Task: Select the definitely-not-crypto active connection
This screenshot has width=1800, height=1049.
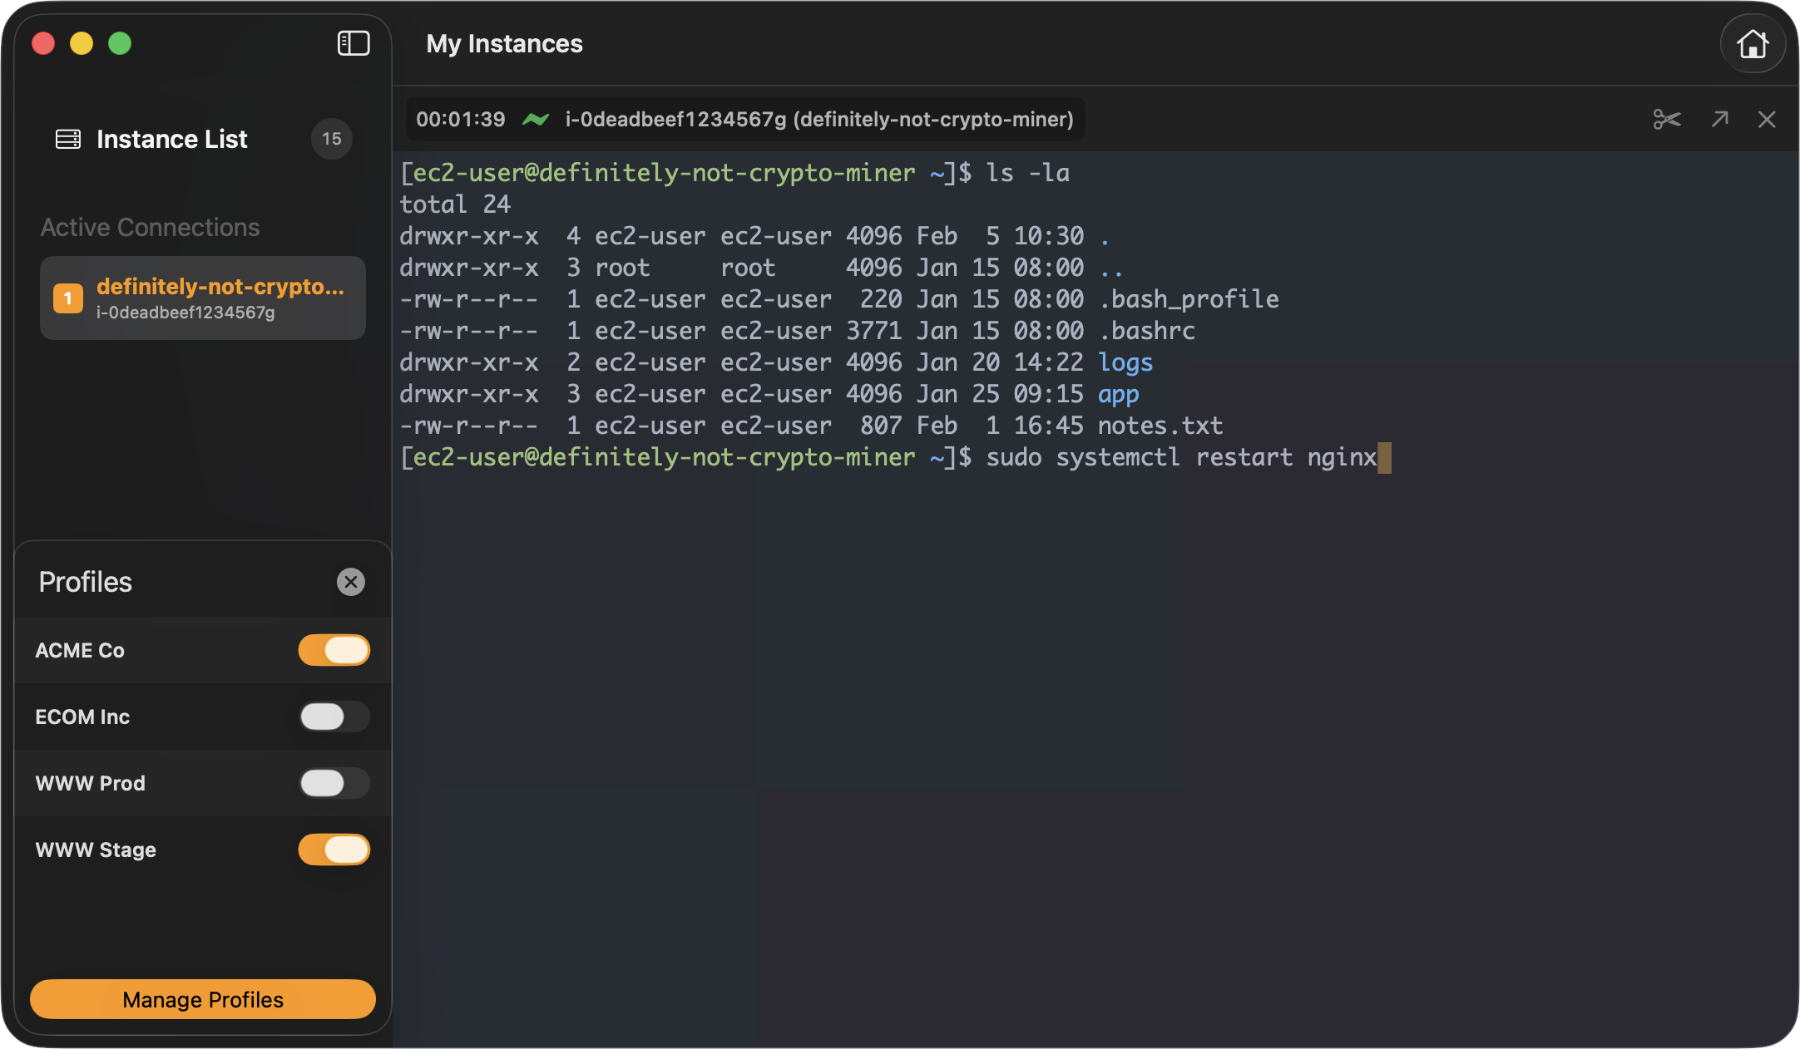Action: click(x=203, y=298)
